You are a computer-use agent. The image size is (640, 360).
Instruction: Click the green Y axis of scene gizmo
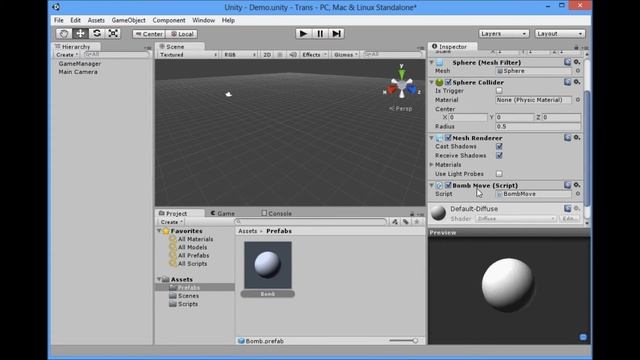pos(402,73)
